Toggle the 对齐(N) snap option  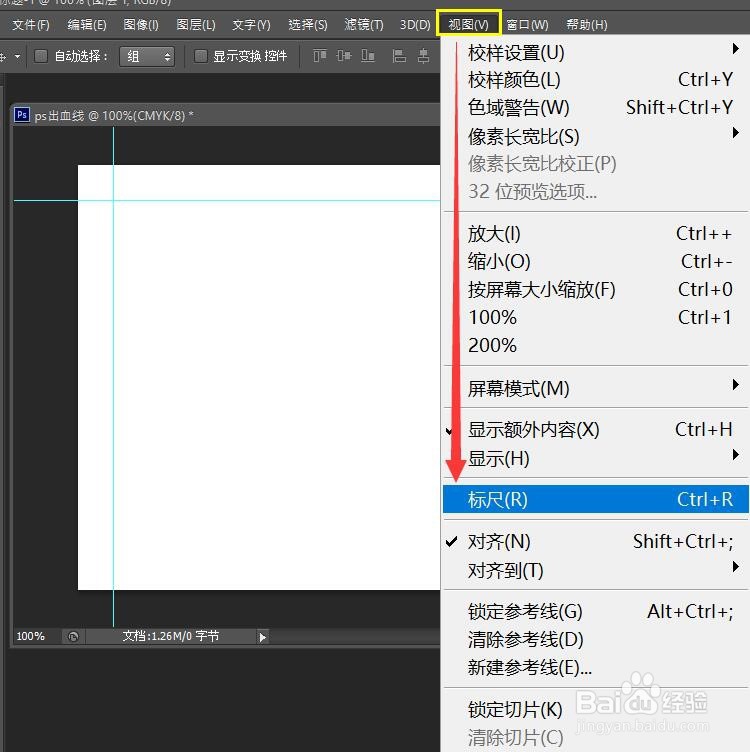click(x=596, y=542)
